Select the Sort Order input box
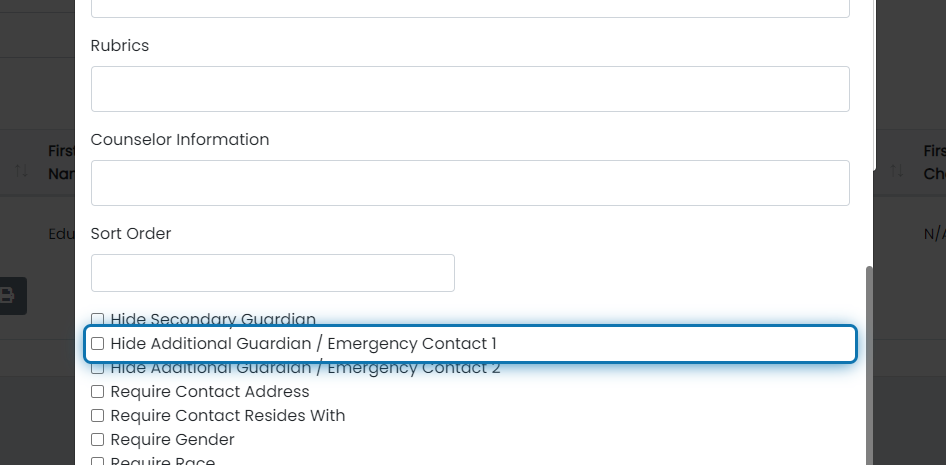 tap(273, 273)
